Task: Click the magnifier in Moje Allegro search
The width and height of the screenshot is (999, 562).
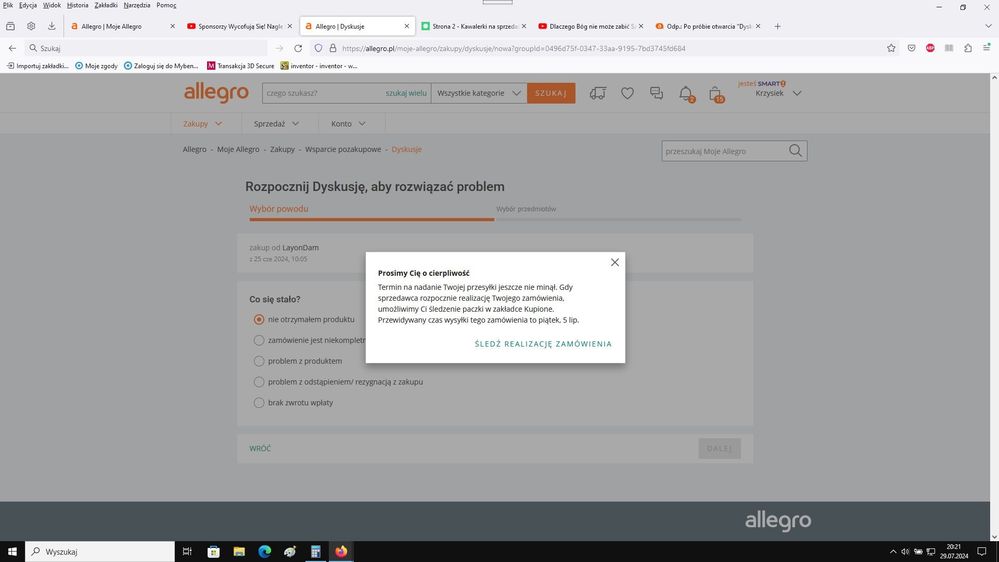Action: pyautogui.click(x=795, y=151)
